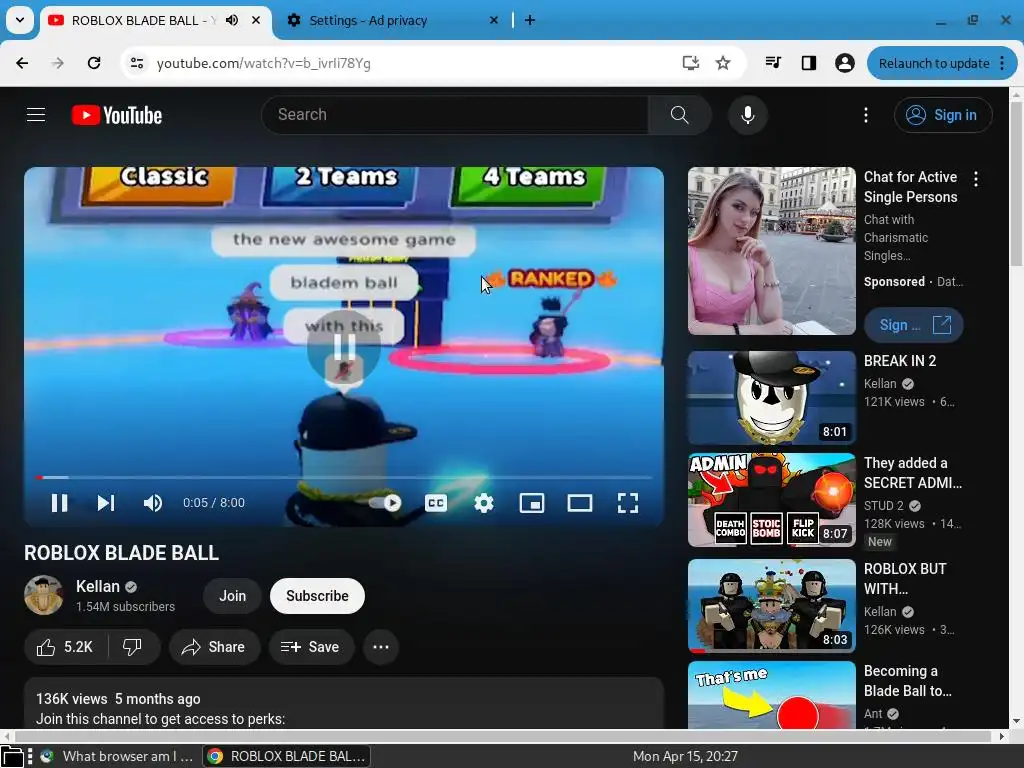Open Chrome profile icon

point(844,63)
